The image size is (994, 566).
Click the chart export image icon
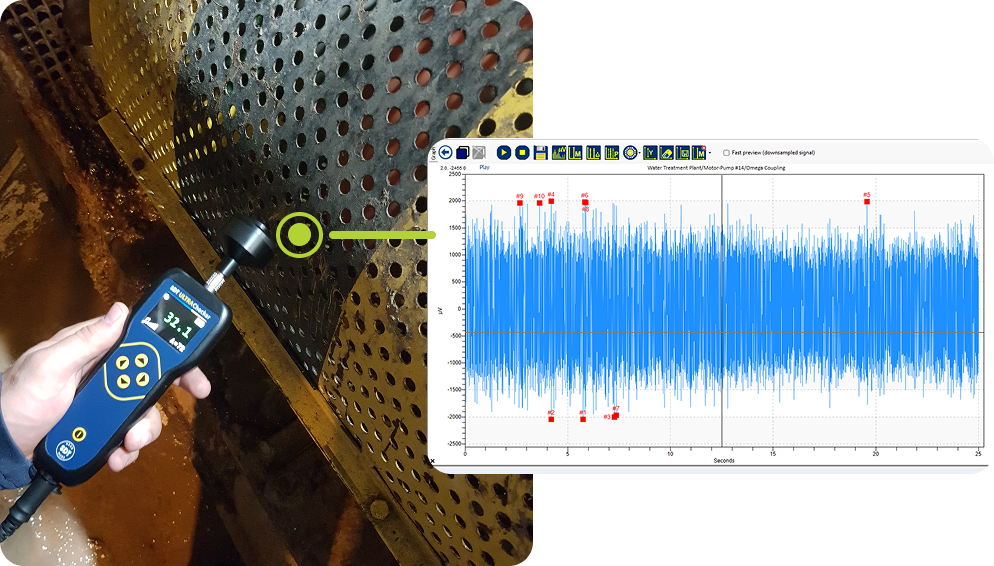683,153
